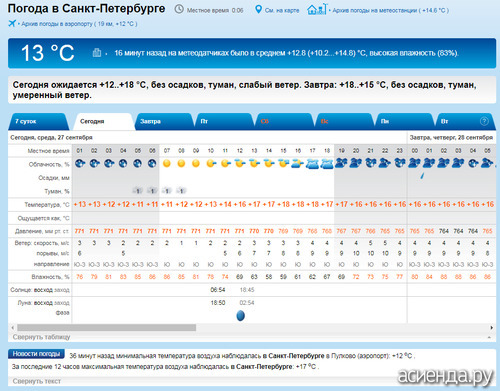The width and height of the screenshot is (500, 391).
Task: Switch to the Завтра tab
Action: [150, 121]
